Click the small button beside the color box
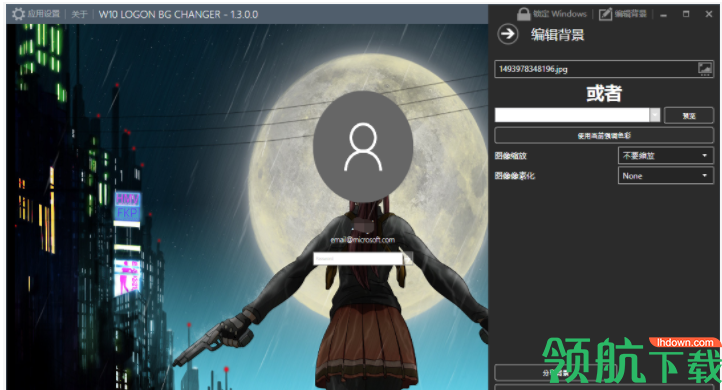The width and height of the screenshot is (722, 390). click(x=689, y=116)
